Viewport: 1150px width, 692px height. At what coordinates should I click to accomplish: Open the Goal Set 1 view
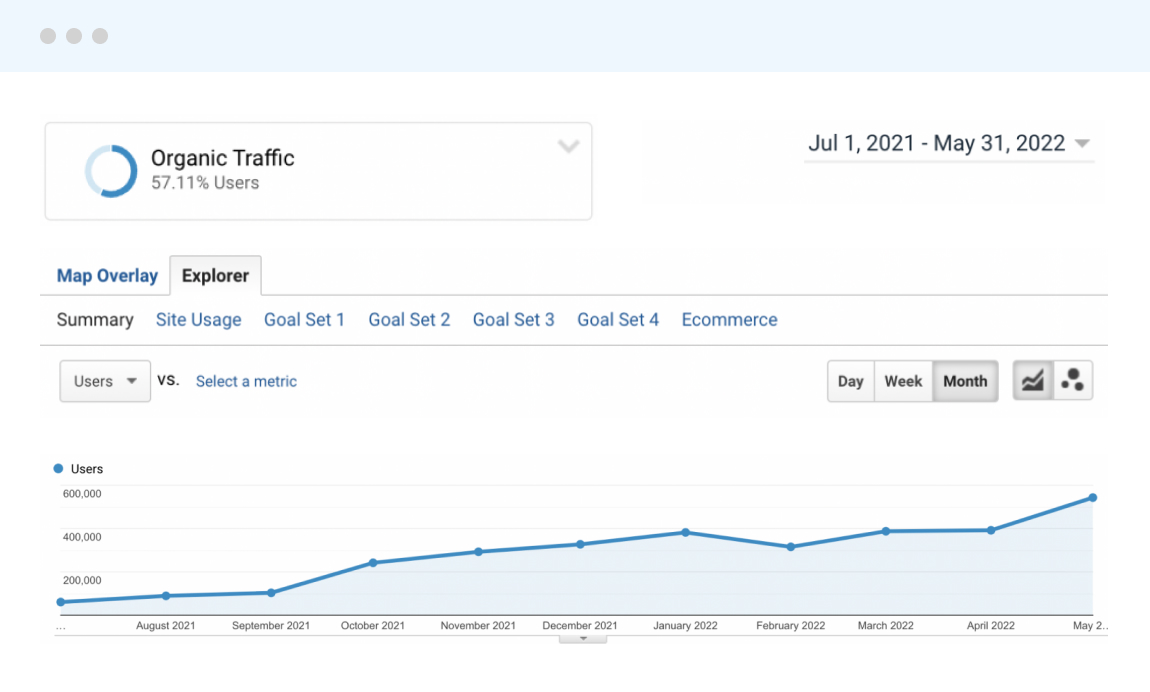304,320
